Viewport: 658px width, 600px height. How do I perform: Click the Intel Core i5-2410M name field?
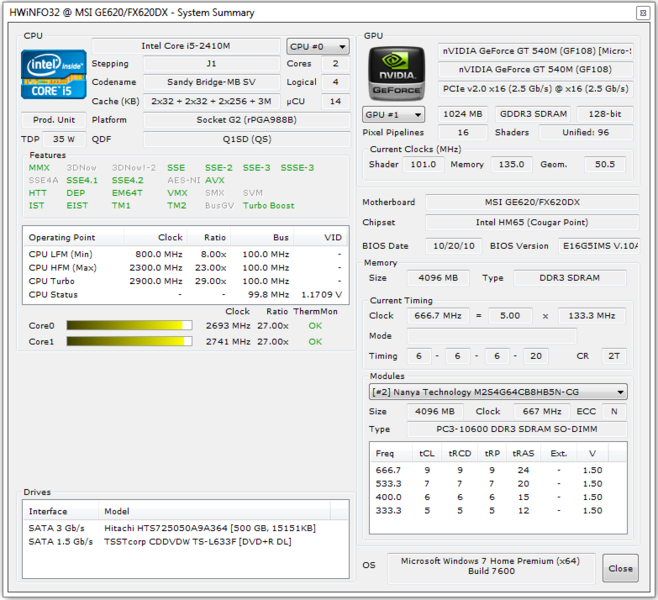tap(186, 46)
